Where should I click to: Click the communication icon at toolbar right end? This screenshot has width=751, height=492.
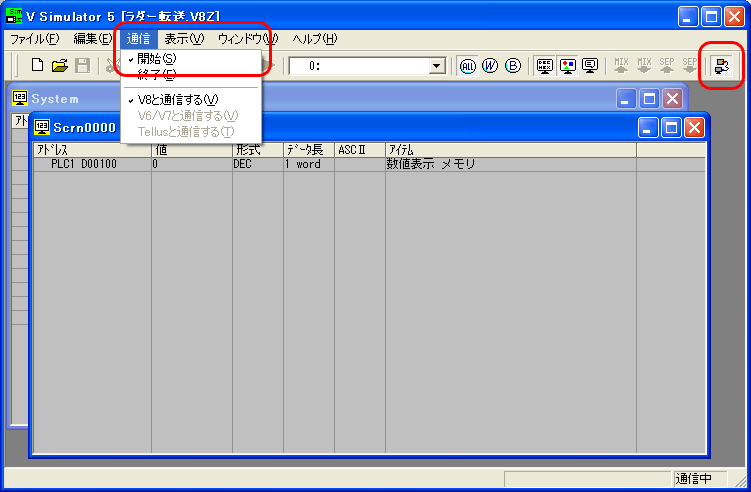tap(720, 65)
